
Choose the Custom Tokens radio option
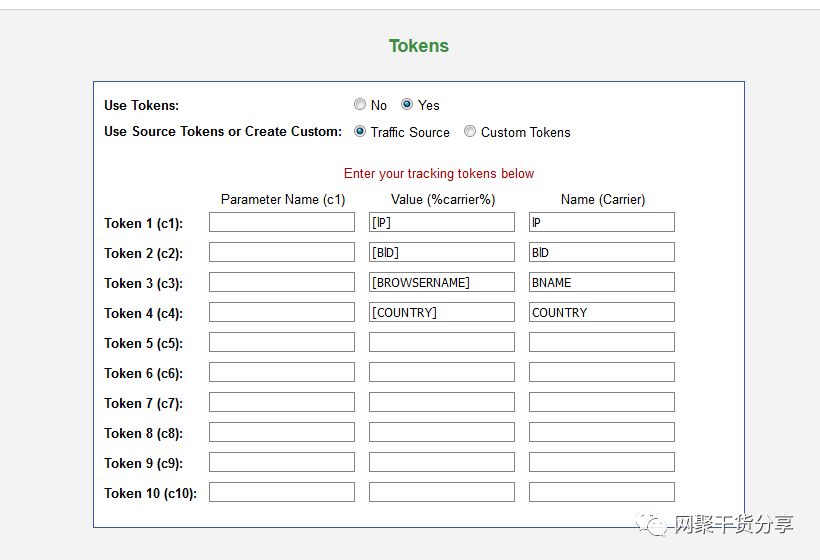point(470,131)
